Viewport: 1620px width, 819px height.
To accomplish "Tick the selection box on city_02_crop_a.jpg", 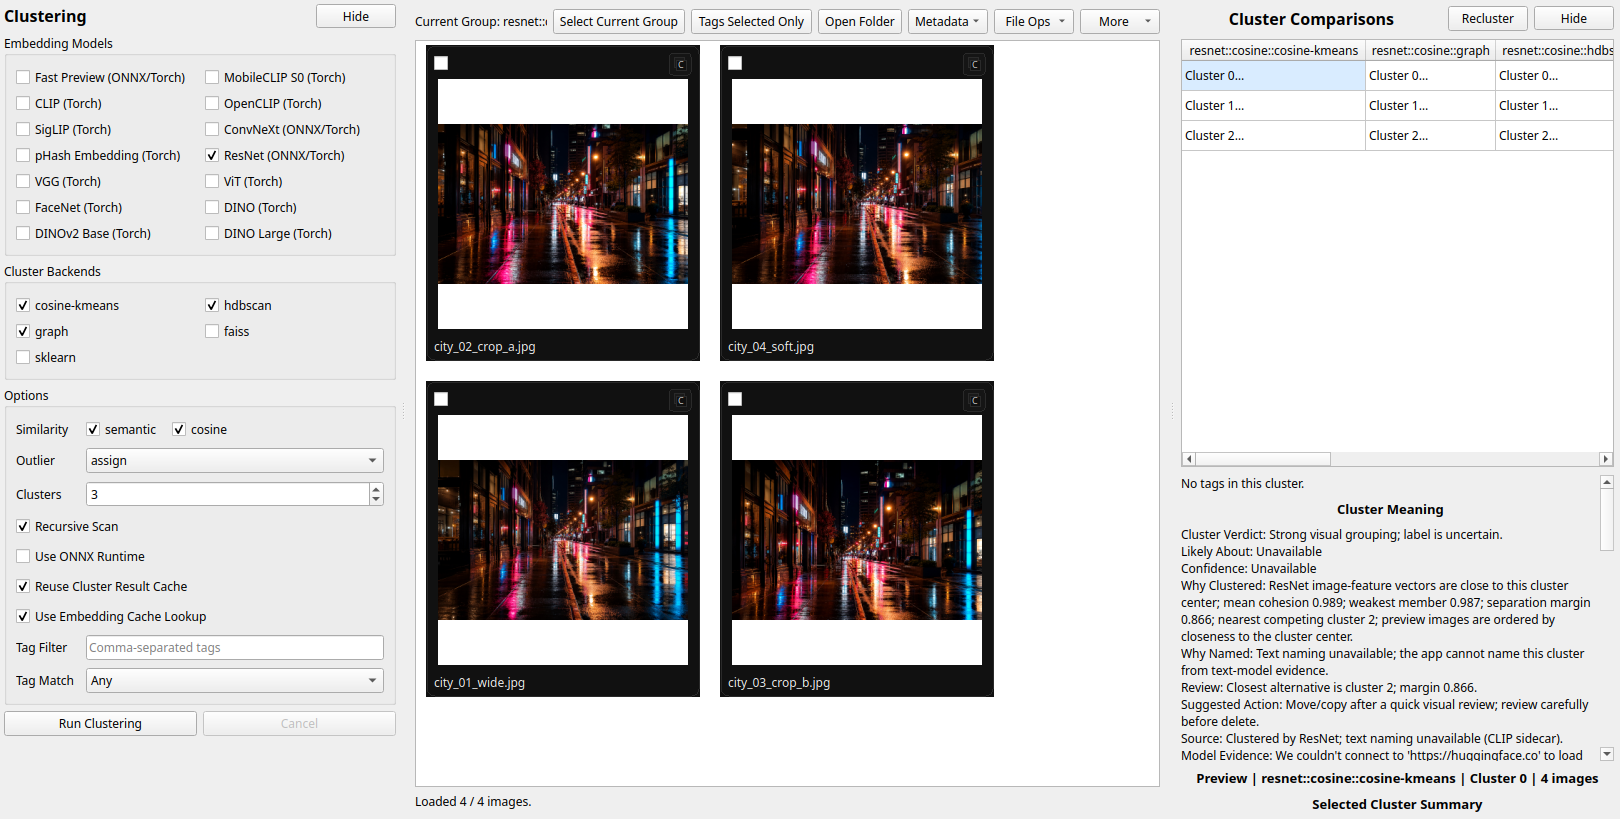I will coord(441,63).
